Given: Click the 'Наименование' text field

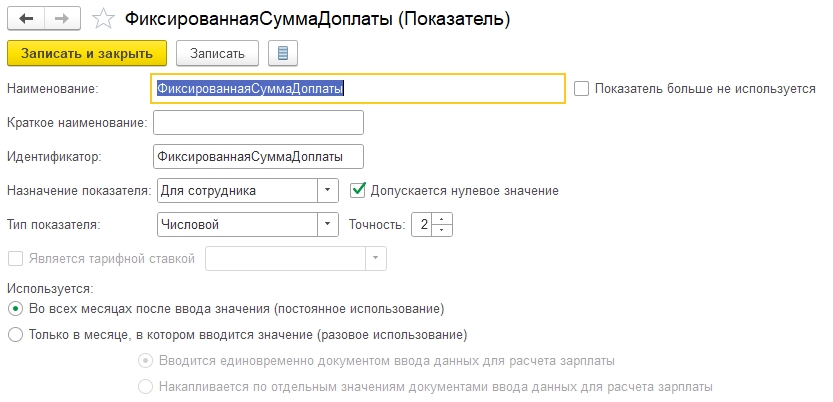Looking at the screenshot, I should point(360,88).
